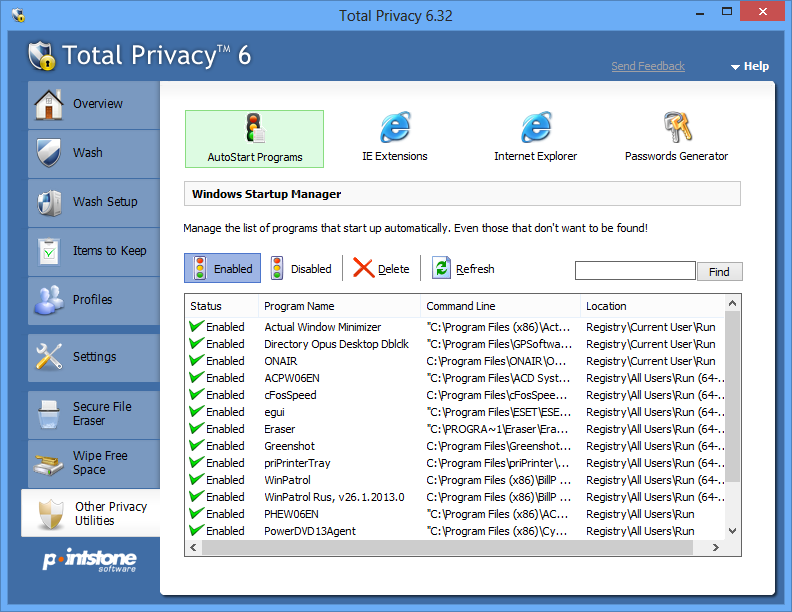The height and width of the screenshot is (612, 792).
Task: Sort by Program Name column header
Action: (x=339, y=306)
